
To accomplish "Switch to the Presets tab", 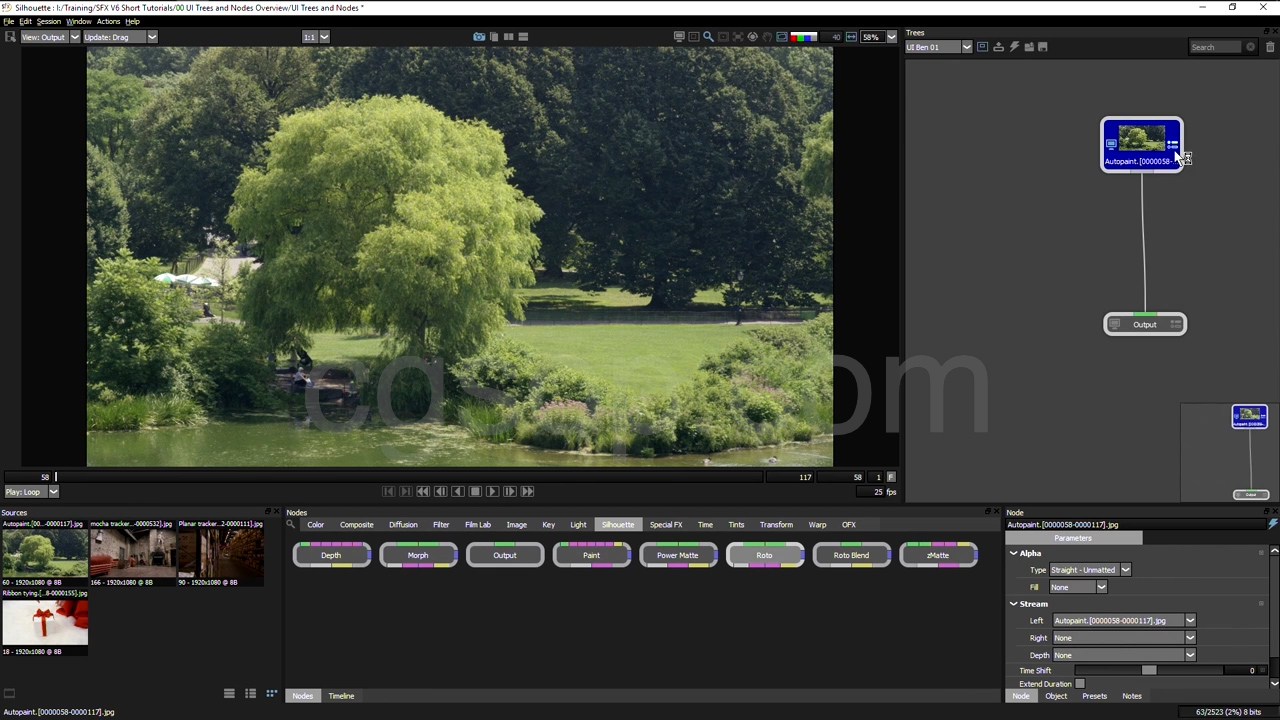I will [x=1094, y=696].
